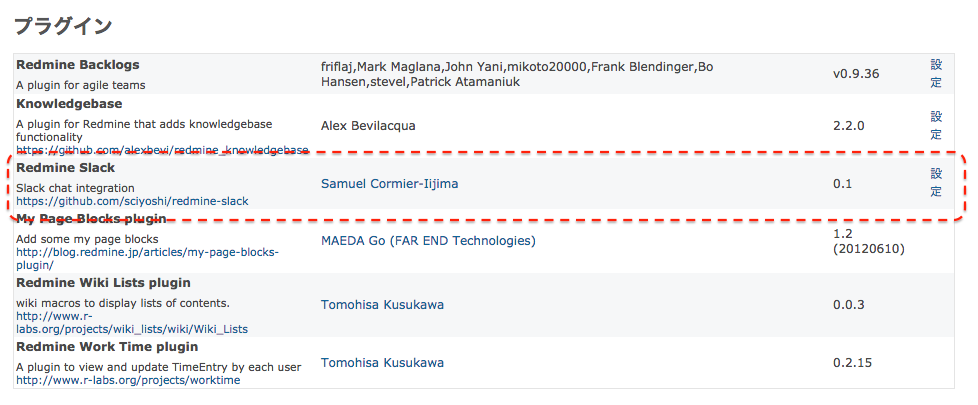Click the プラグイン page heading
Viewport: 978px width, 405px height.
click(x=62, y=26)
